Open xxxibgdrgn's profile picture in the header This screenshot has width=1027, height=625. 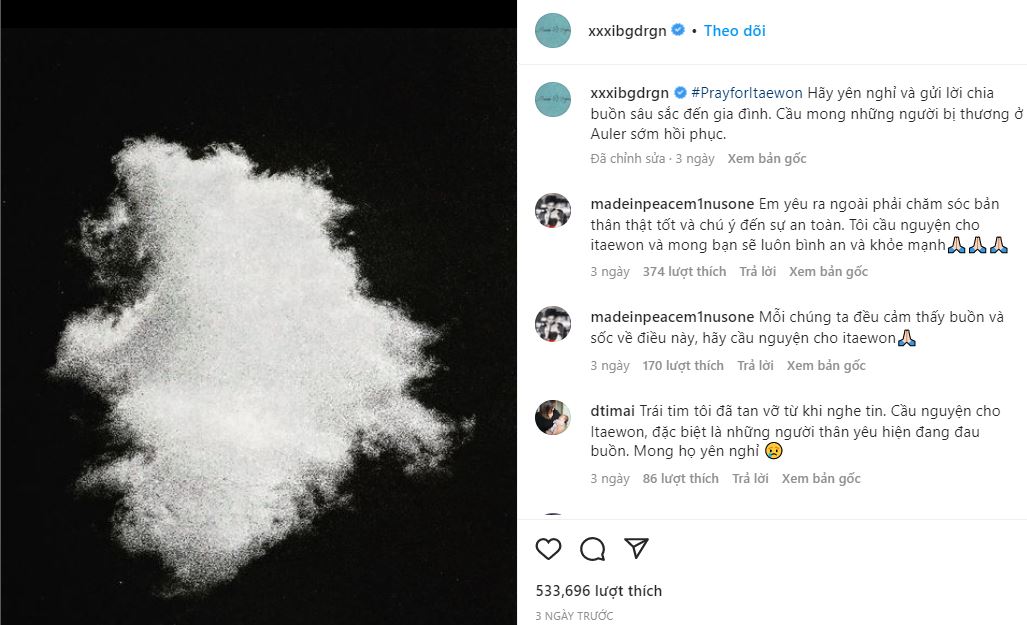coord(551,30)
